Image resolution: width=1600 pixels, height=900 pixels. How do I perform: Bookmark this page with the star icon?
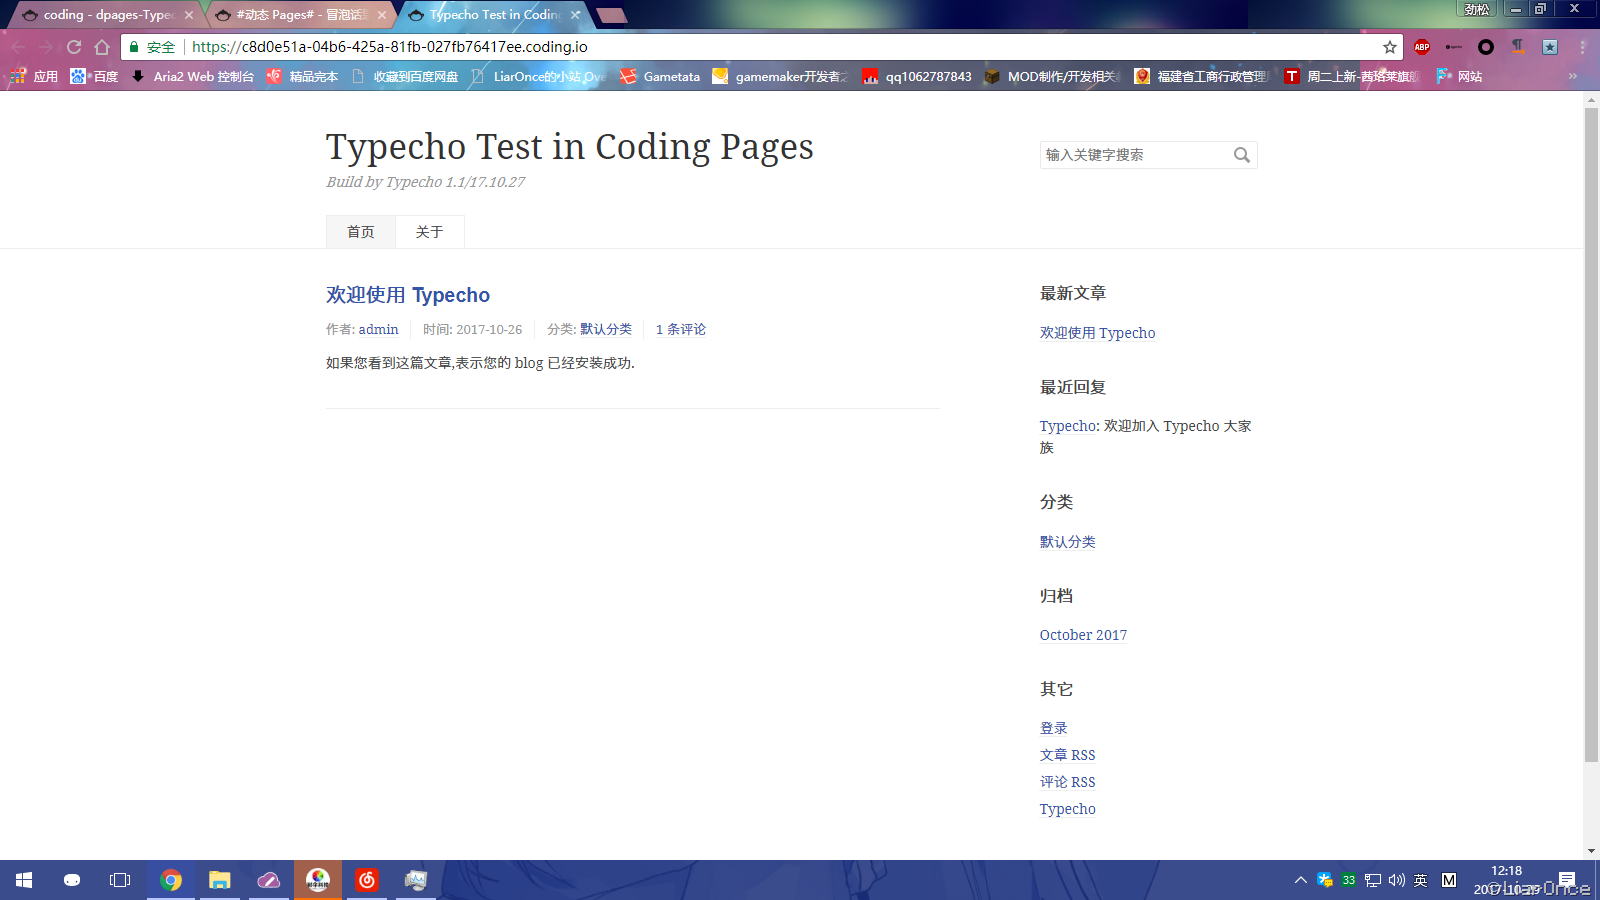(x=1390, y=47)
